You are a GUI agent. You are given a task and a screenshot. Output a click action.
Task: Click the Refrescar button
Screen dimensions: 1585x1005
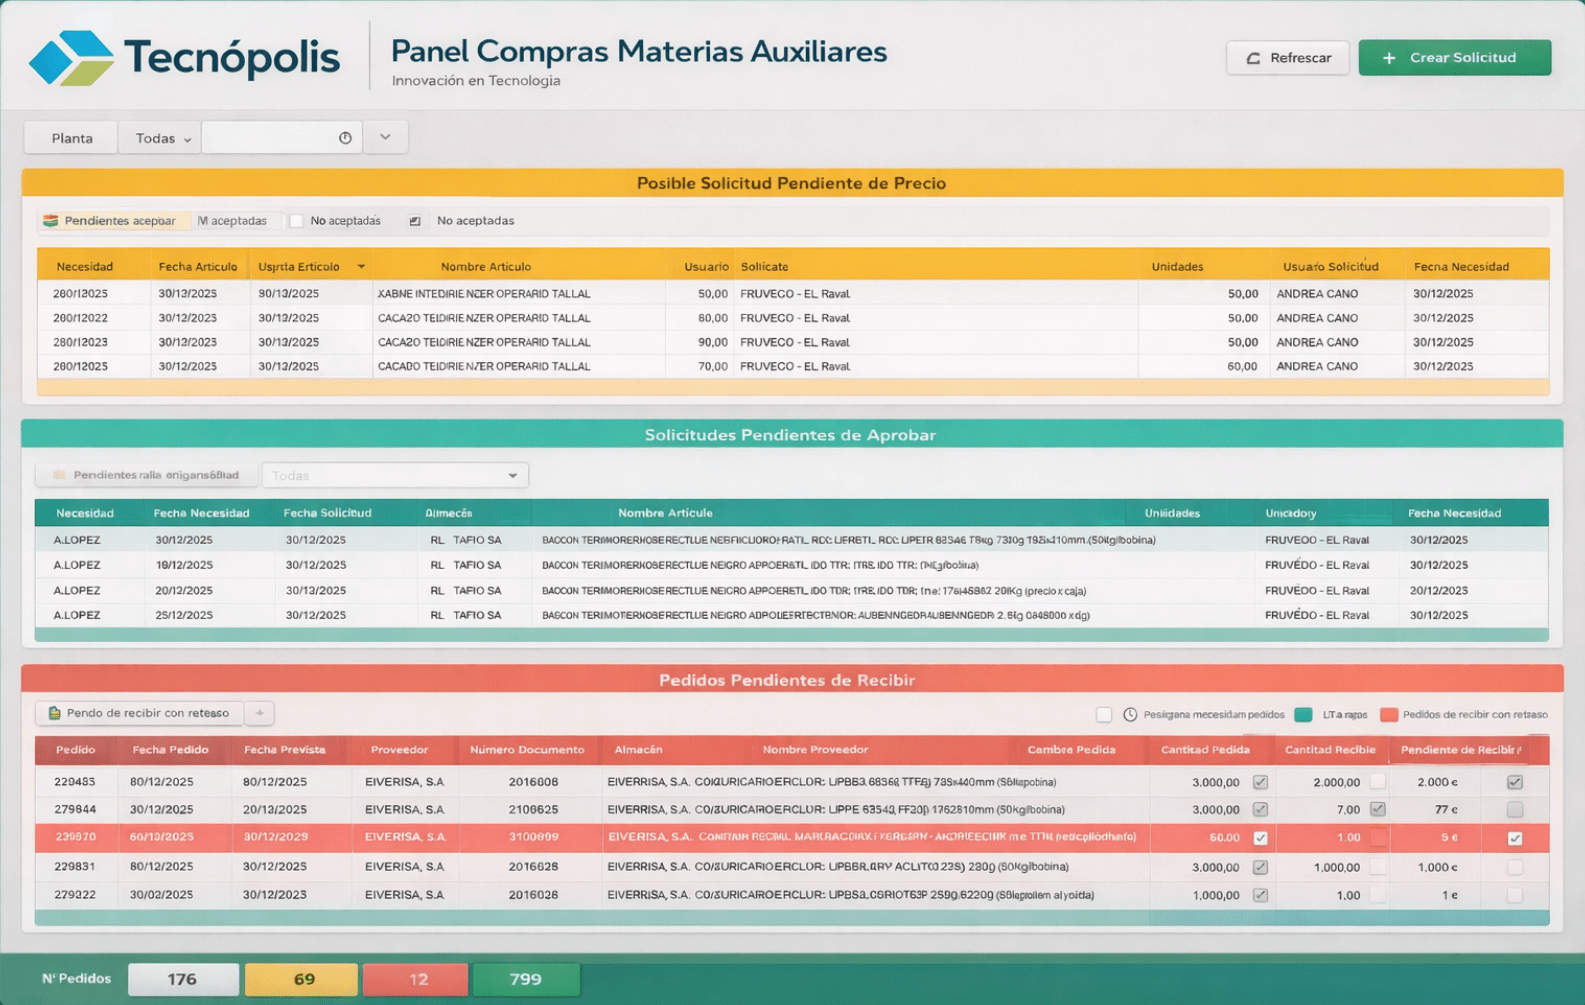pos(1288,58)
